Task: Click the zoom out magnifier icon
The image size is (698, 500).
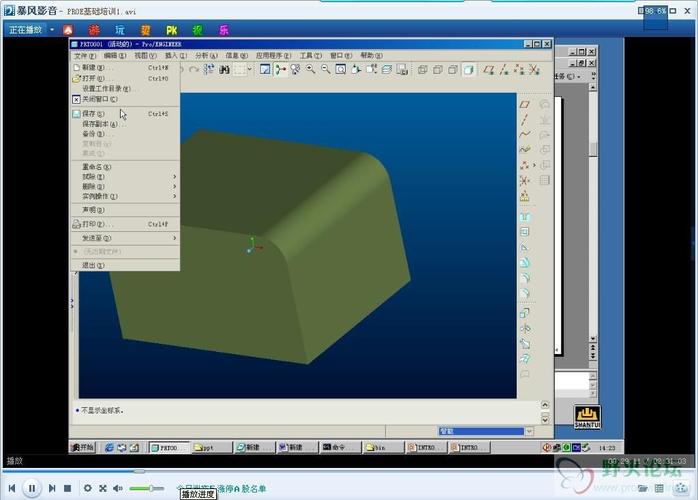Action: coord(325,69)
